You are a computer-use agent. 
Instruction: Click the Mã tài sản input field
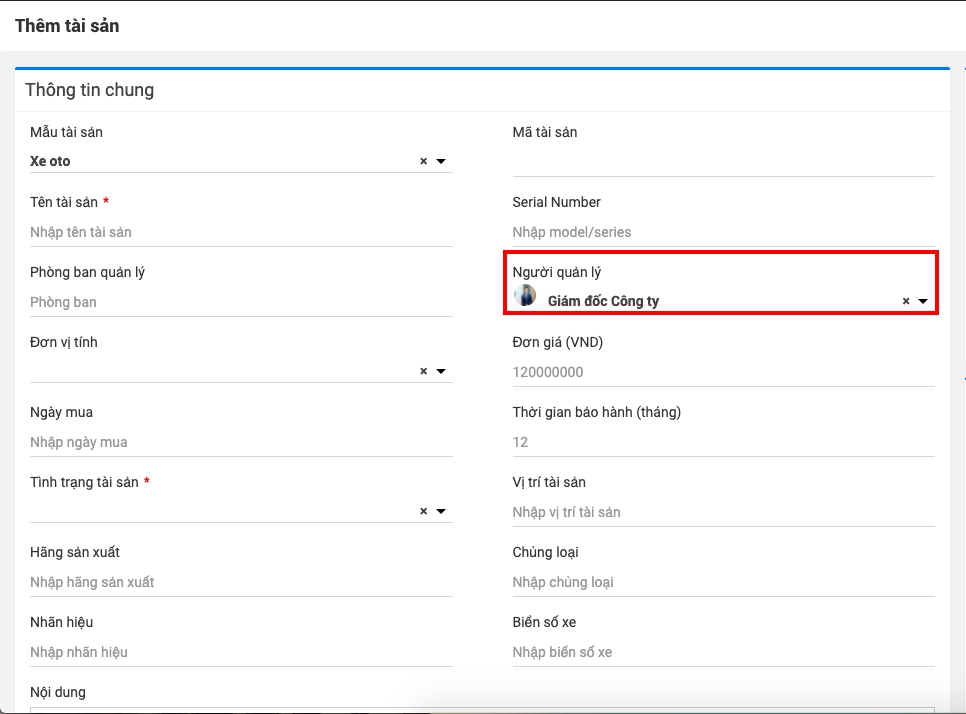(x=722, y=162)
